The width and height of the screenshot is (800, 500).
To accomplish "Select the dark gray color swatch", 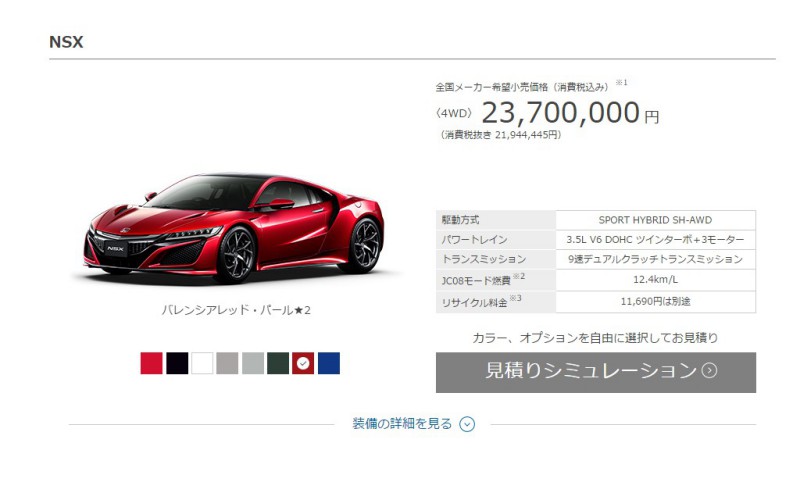I will pyautogui.click(x=227, y=363).
